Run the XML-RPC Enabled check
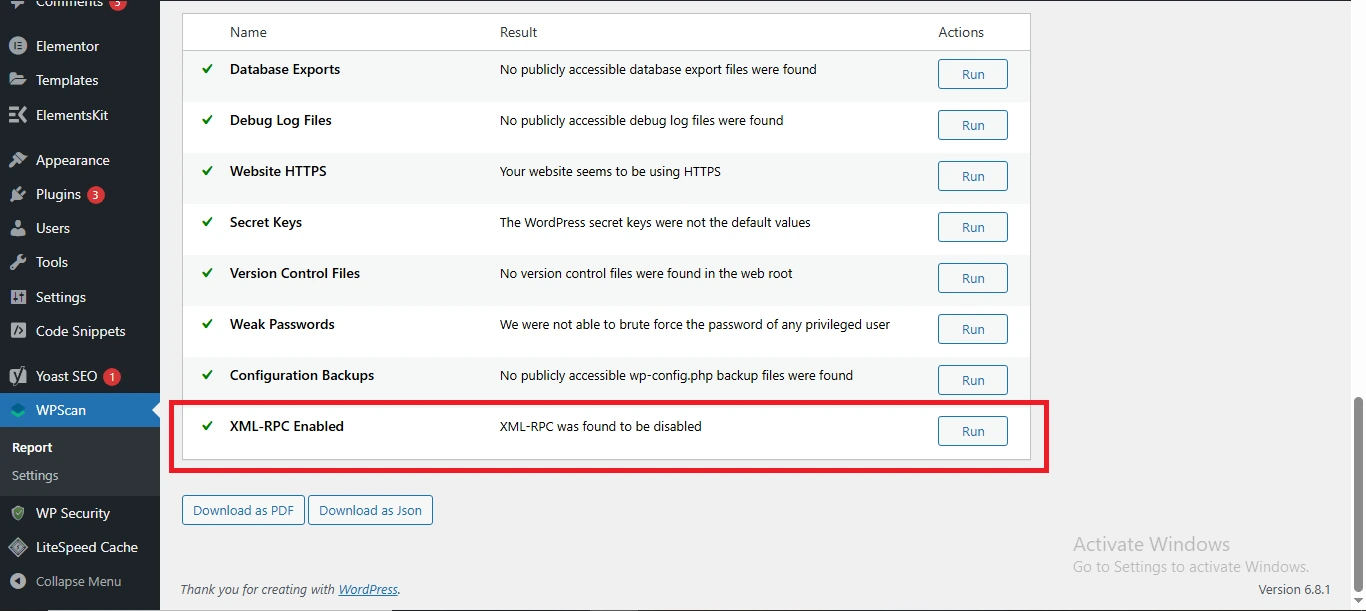Viewport: 1366px width, 611px height. (973, 431)
